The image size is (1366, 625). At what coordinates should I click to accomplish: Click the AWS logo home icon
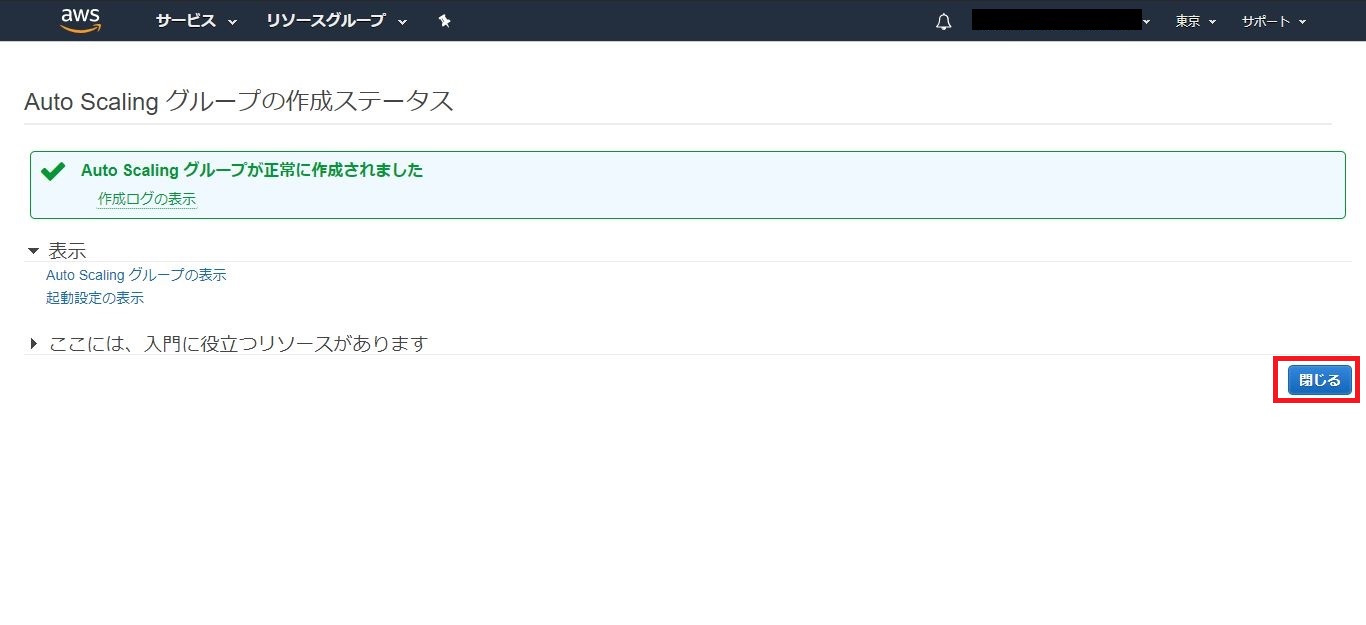80,20
